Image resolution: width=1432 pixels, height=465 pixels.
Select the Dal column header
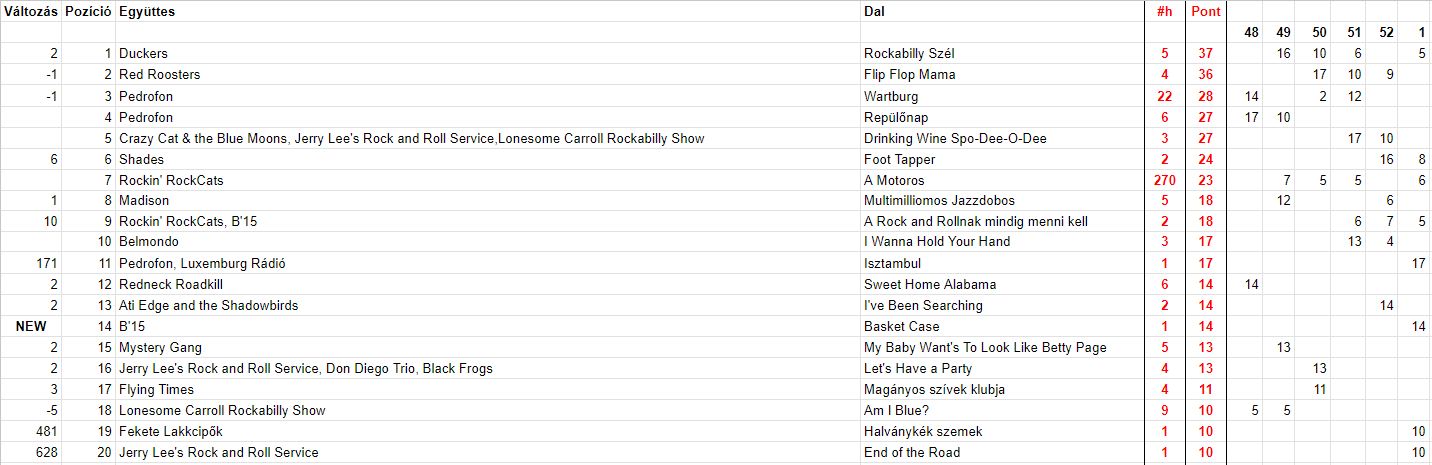874,12
